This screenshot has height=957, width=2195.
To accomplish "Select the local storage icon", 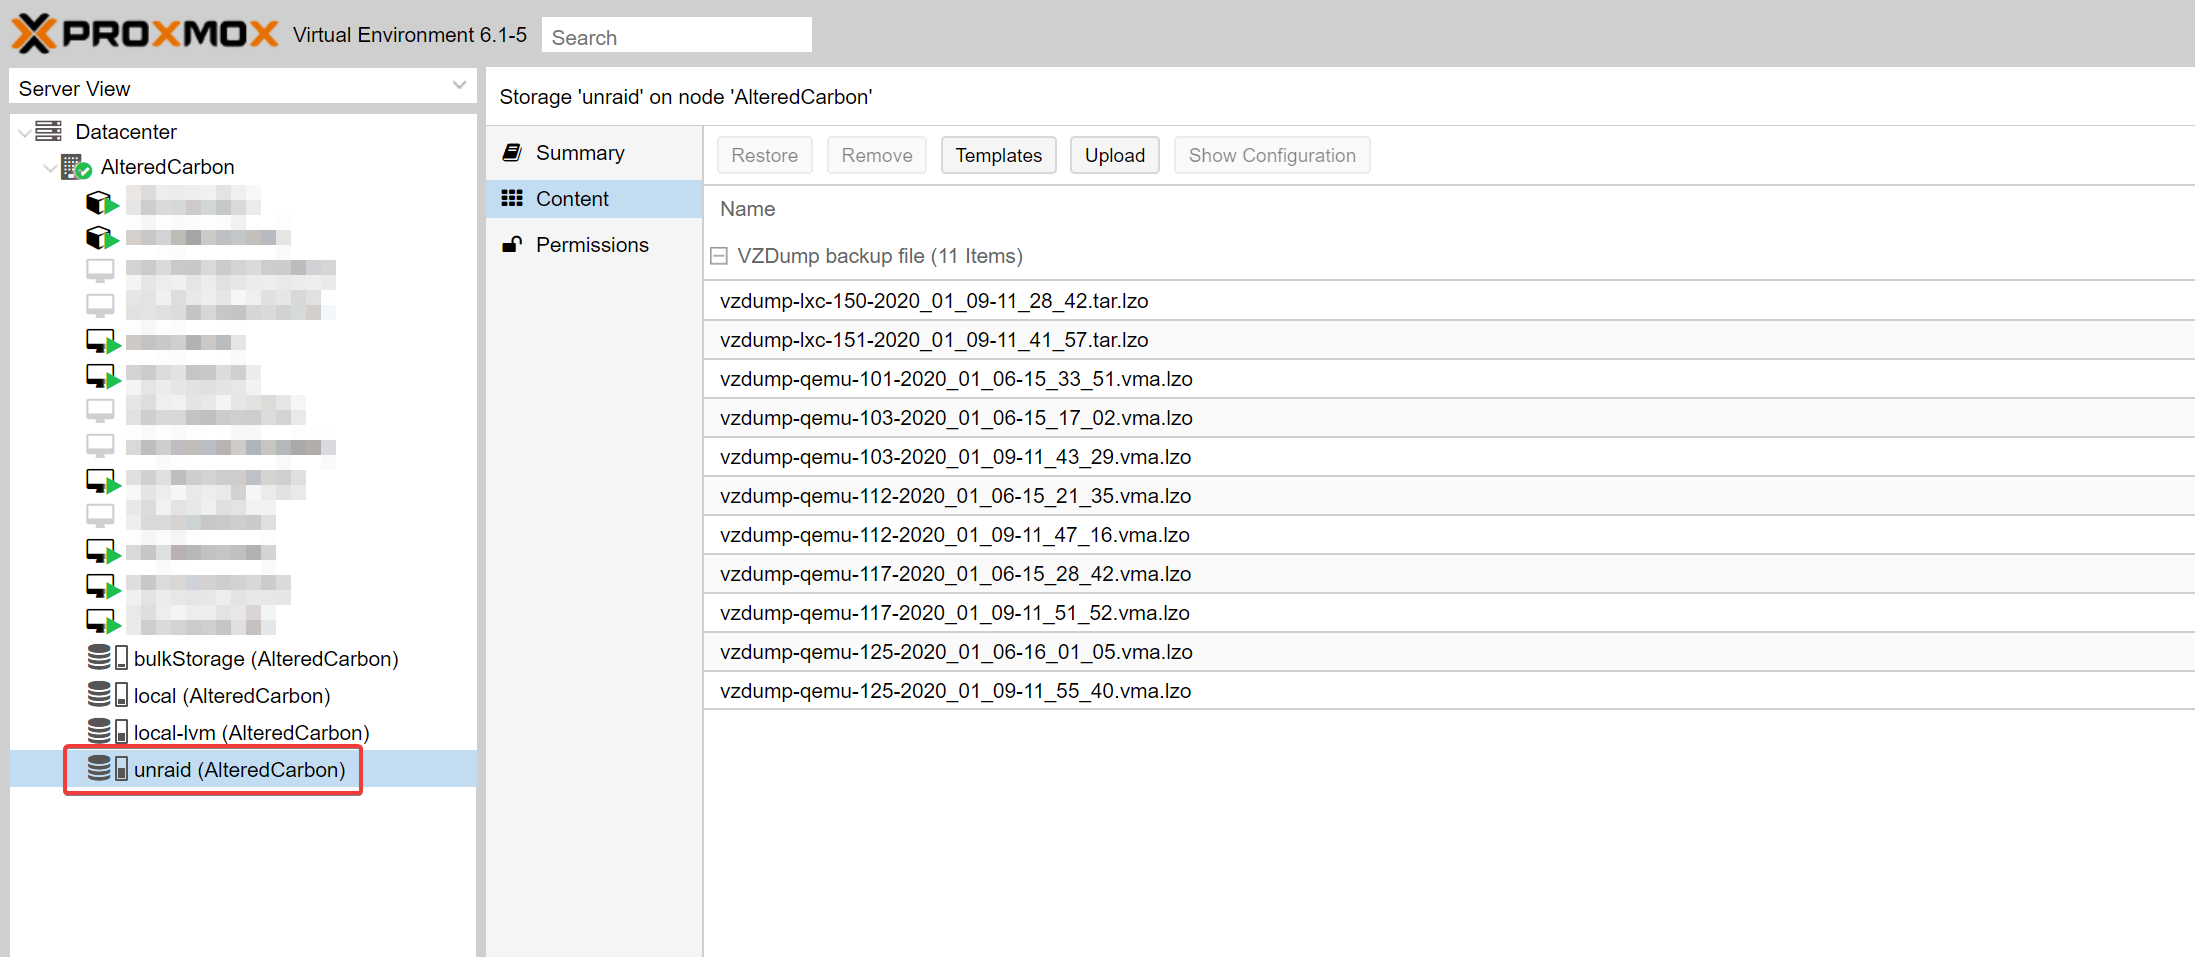I will [107, 695].
